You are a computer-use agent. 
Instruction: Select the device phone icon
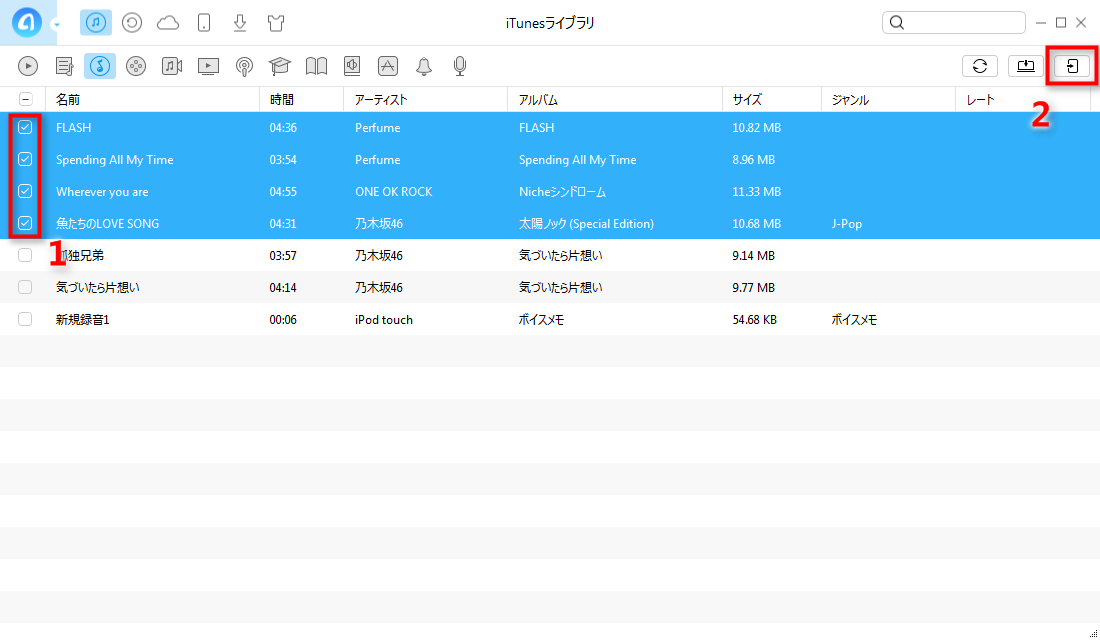point(204,23)
